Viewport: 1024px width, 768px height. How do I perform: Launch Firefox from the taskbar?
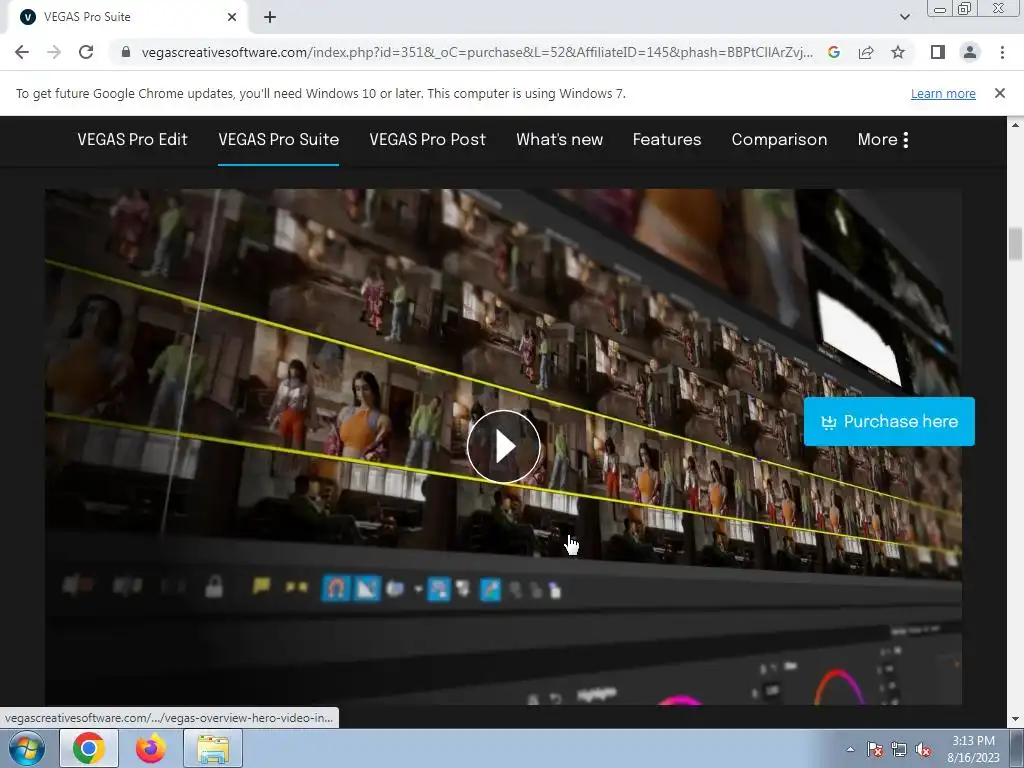[x=150, y=748]
